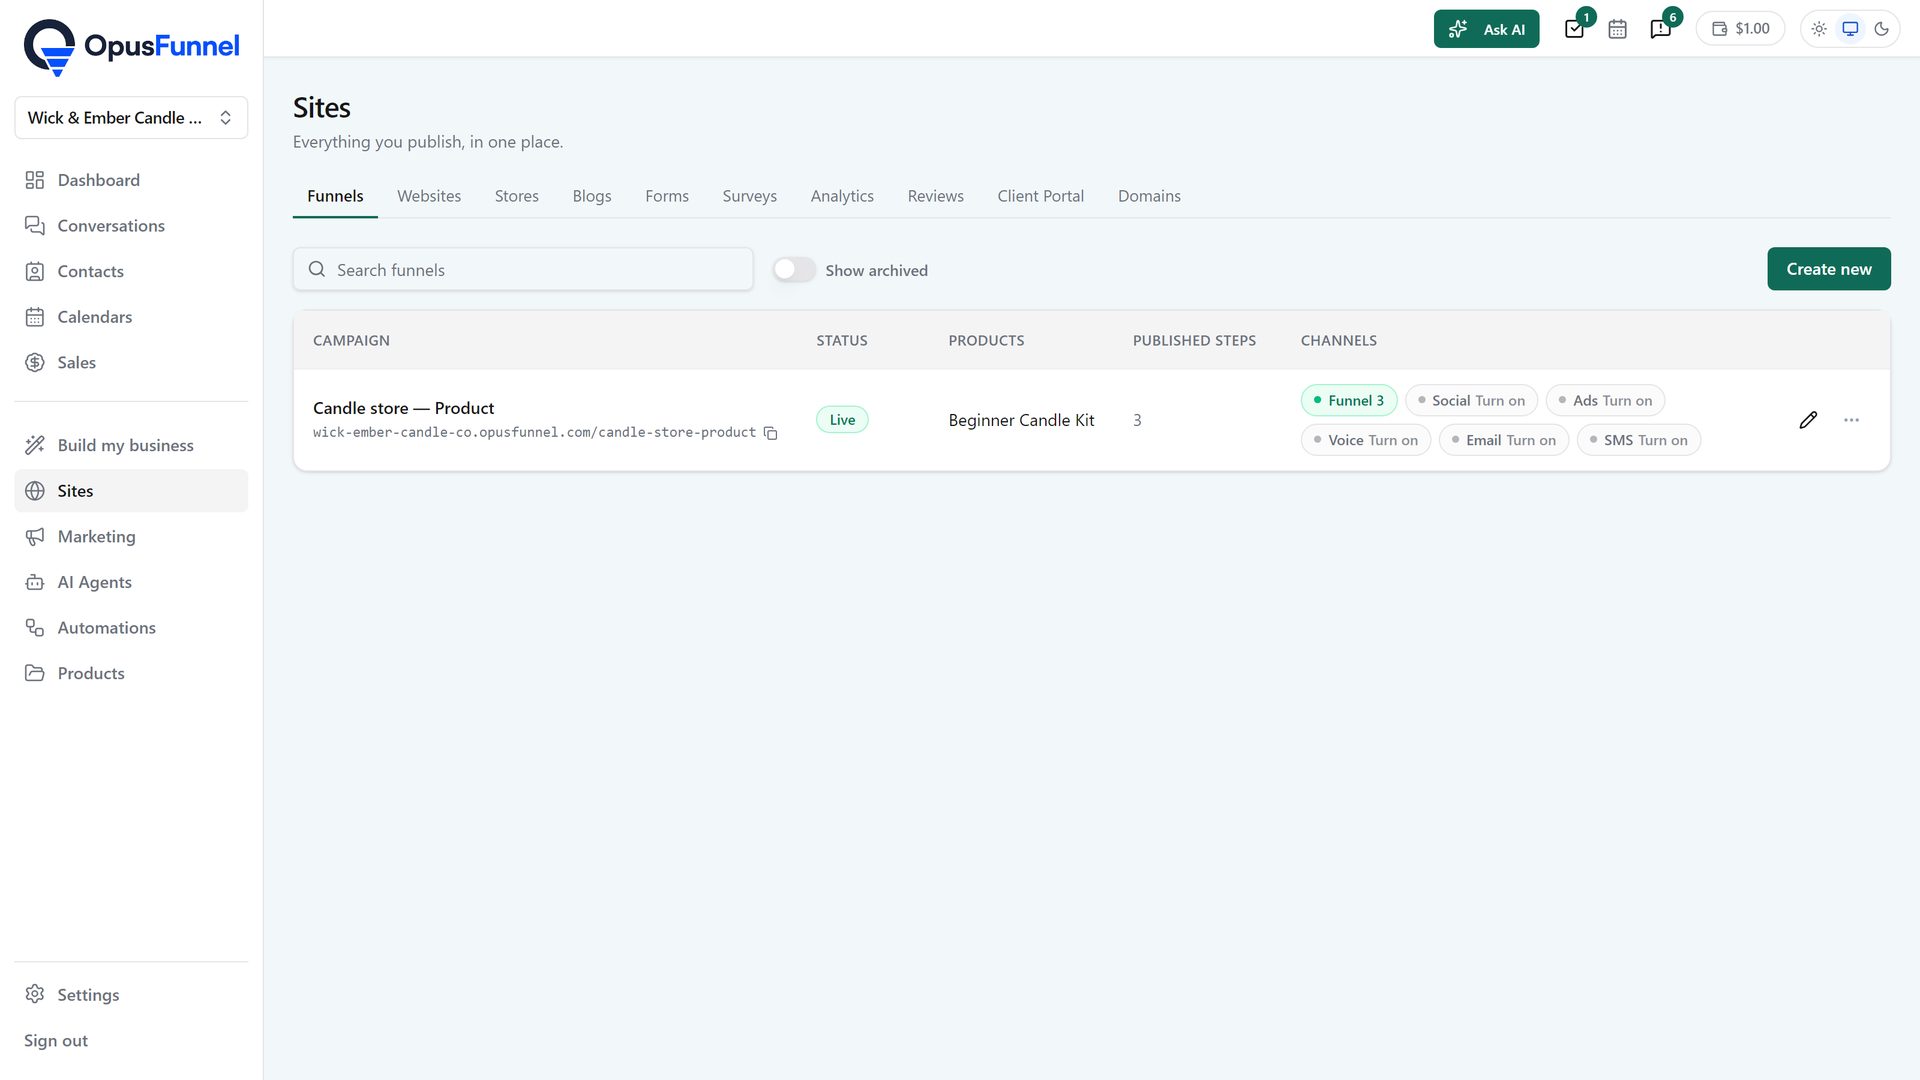Copy the funnel URL icon
The image size is (1920, 1080).
(x=770, y=433)
